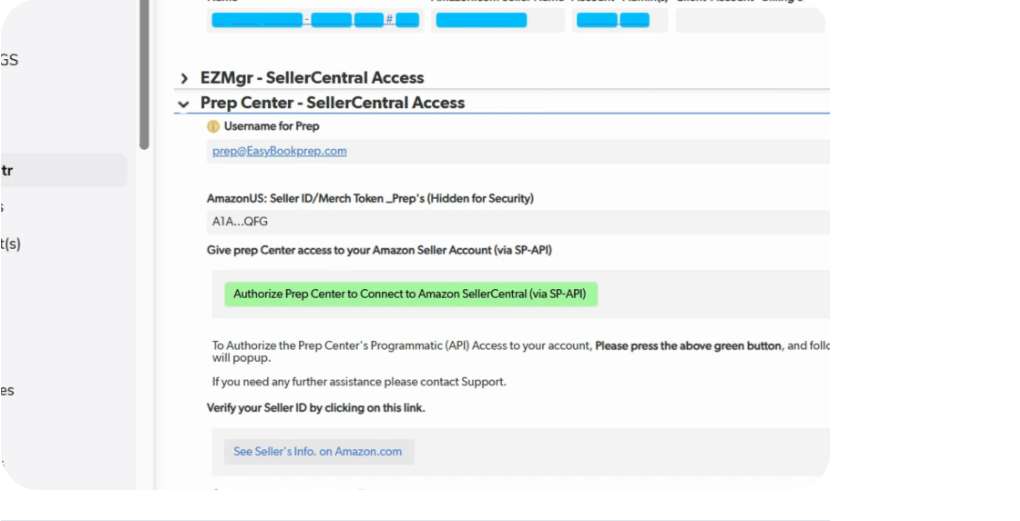Click the 'Username for Prep' label

coord(271,126)
